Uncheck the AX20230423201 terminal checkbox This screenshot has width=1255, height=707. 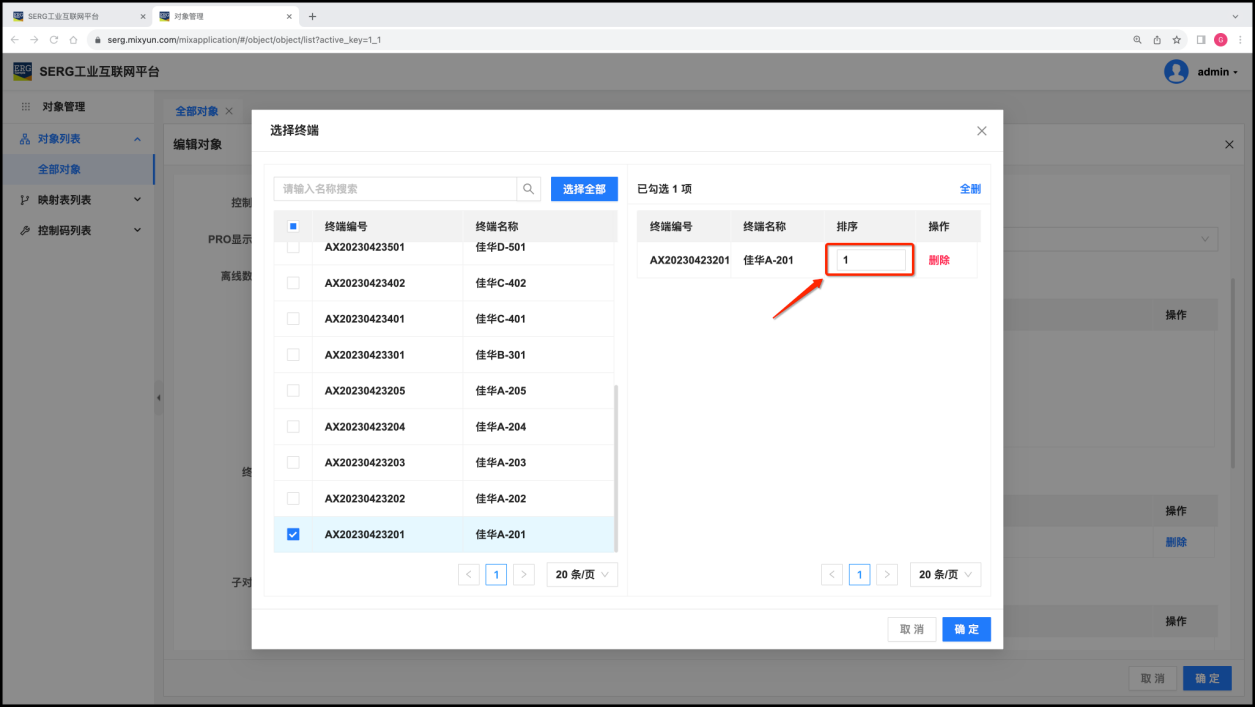tap(293, 534)
